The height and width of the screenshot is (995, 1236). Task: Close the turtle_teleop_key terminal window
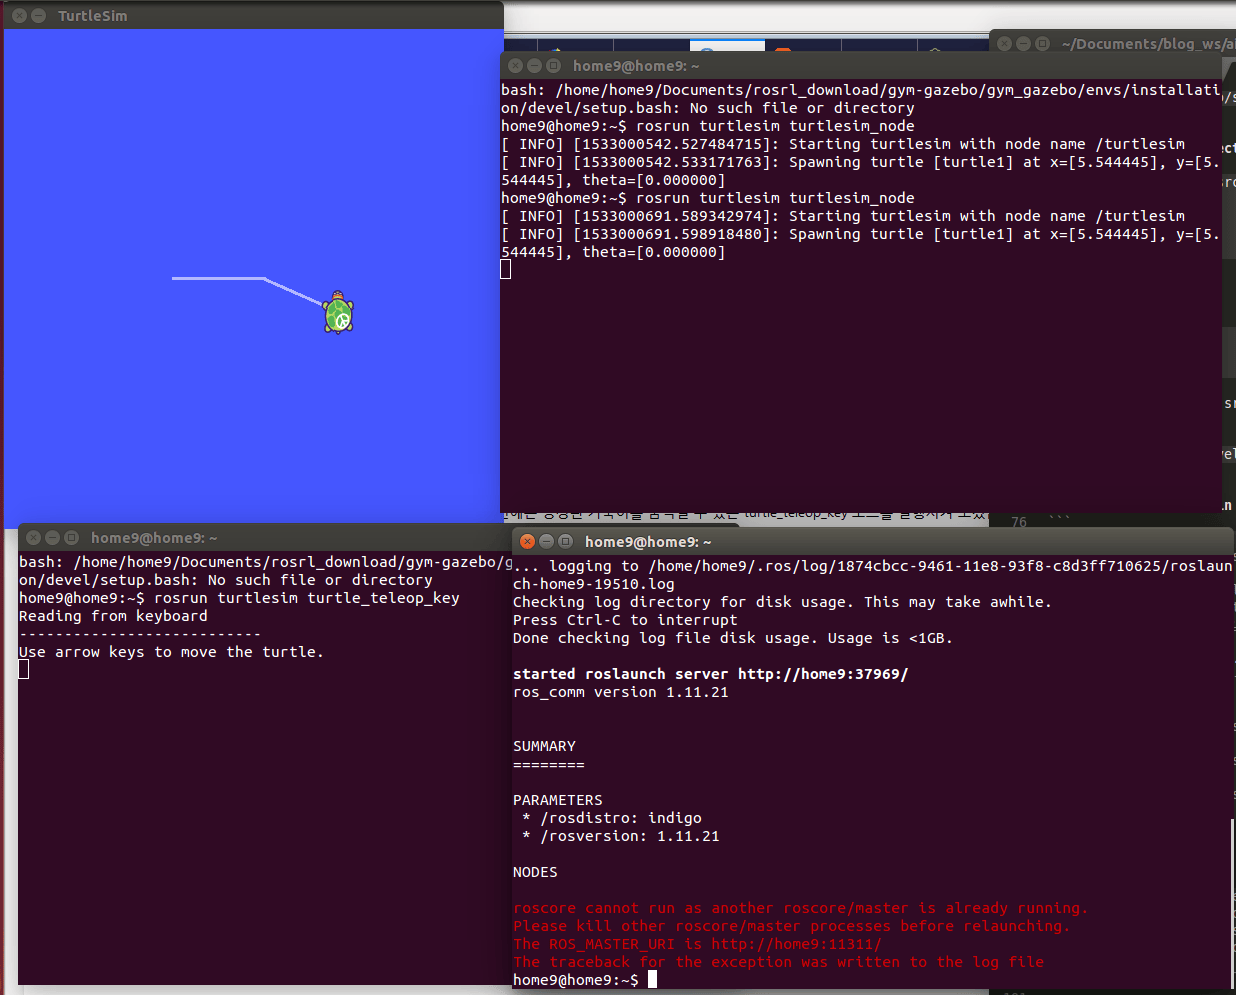click(33, 538)
